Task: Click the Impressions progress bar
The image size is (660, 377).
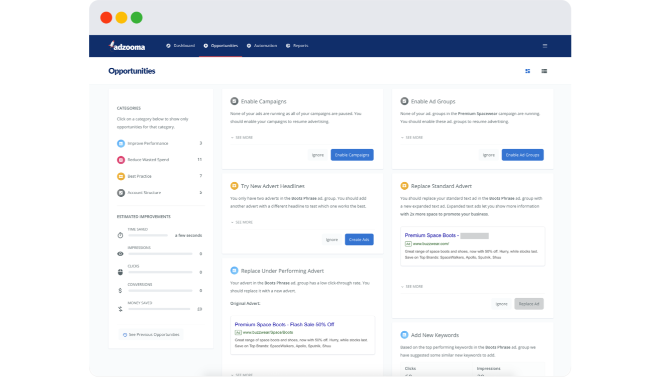Action: [x=160, y=254]
